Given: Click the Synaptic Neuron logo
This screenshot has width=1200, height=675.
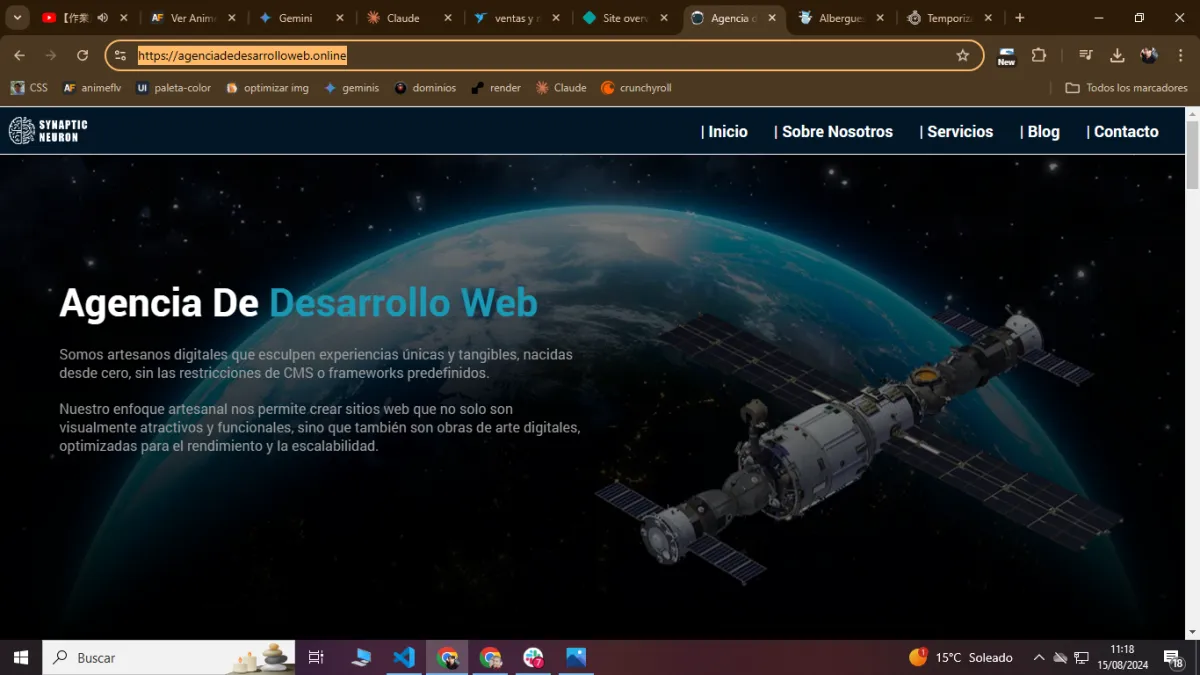Looking at the screenshot, I should coord(48,131).
